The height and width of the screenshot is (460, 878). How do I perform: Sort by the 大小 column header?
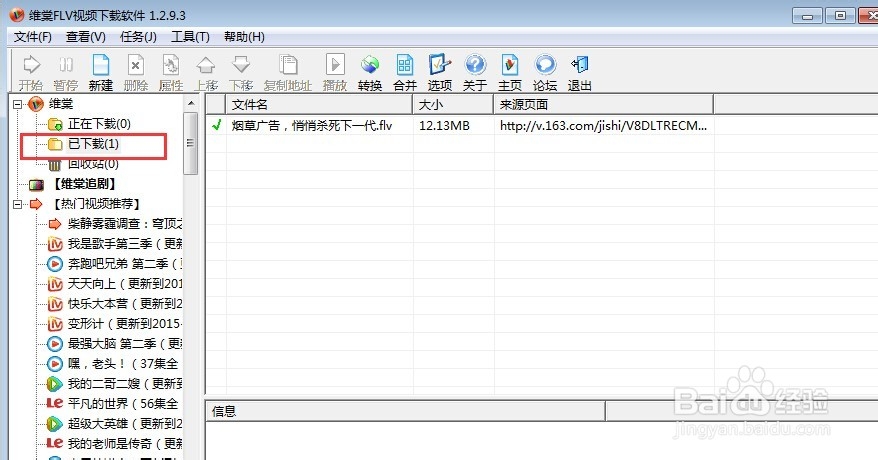click(x=453, y=105)
